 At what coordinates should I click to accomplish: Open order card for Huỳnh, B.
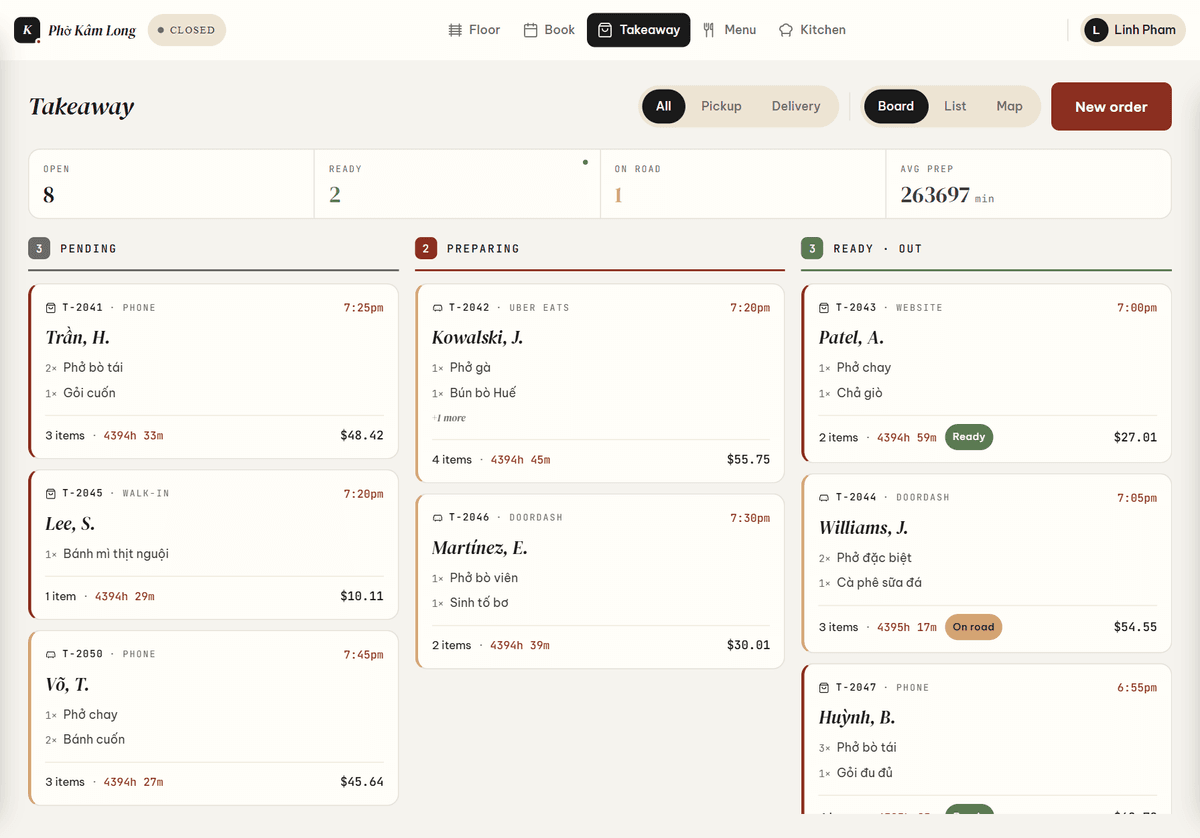click(x=986, y=739)
